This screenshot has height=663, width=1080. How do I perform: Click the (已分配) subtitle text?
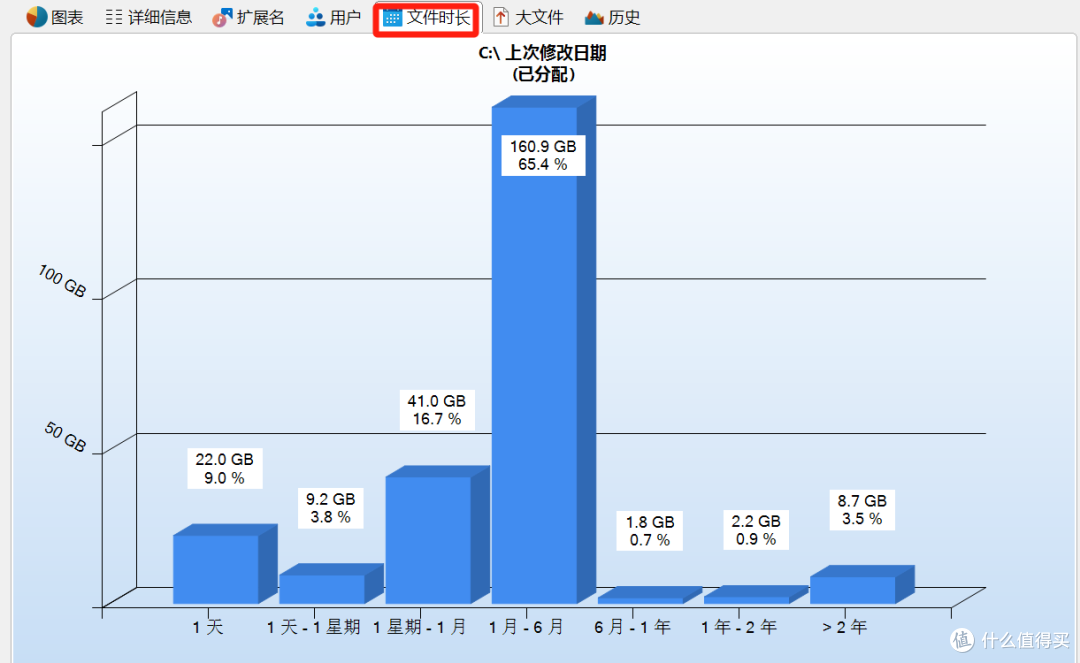543,74
